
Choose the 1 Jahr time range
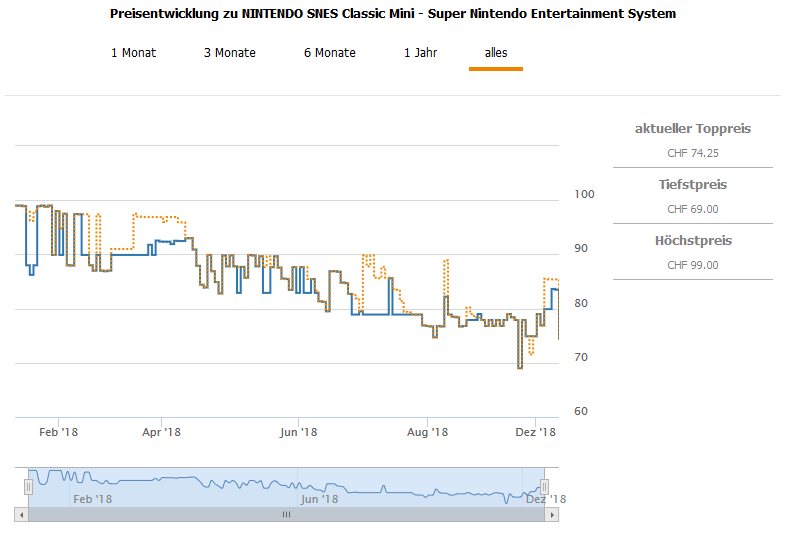(x=421, y=53)
